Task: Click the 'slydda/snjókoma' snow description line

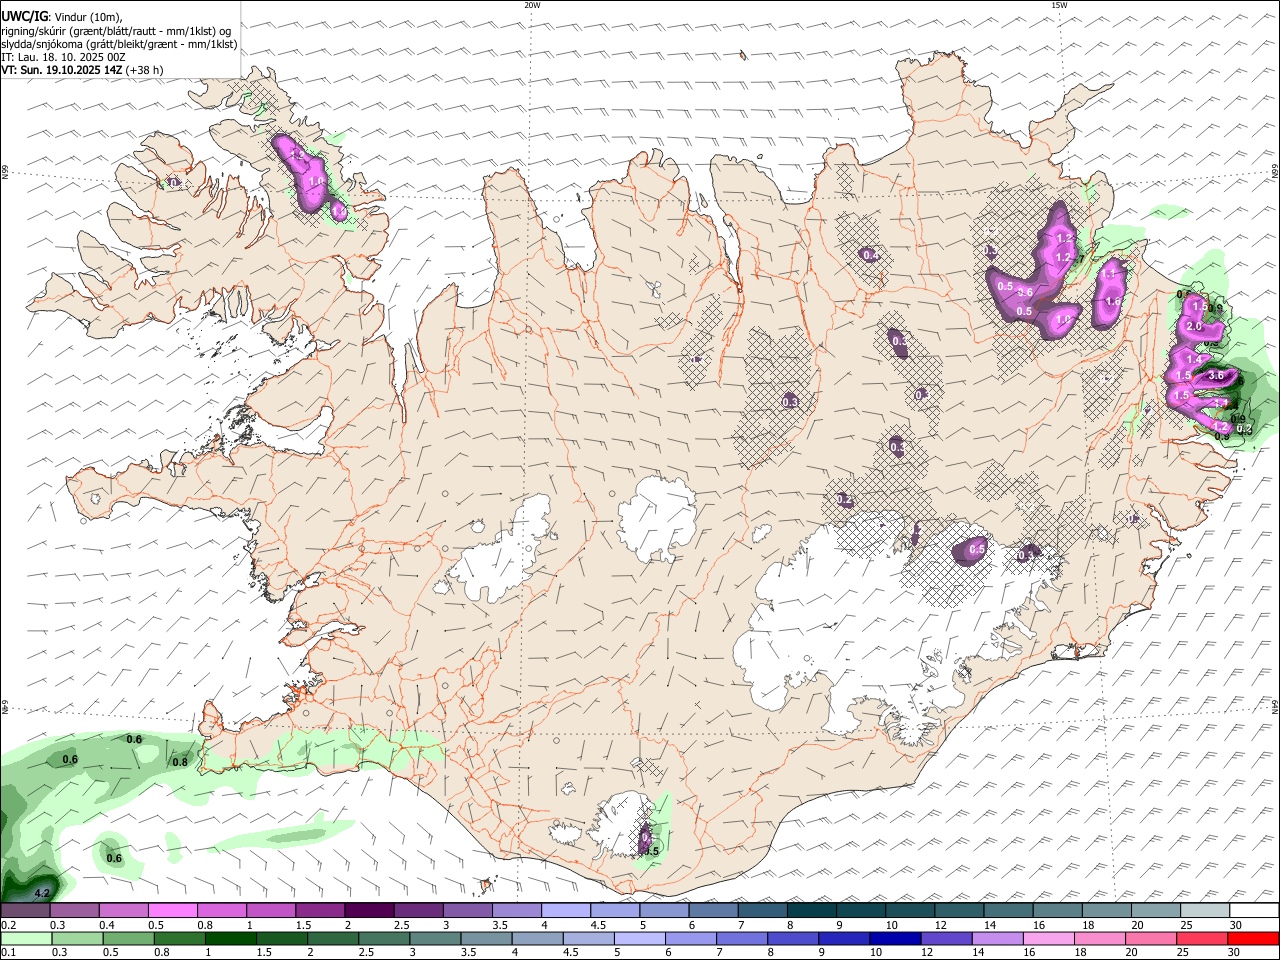Action: pos(120,44)
